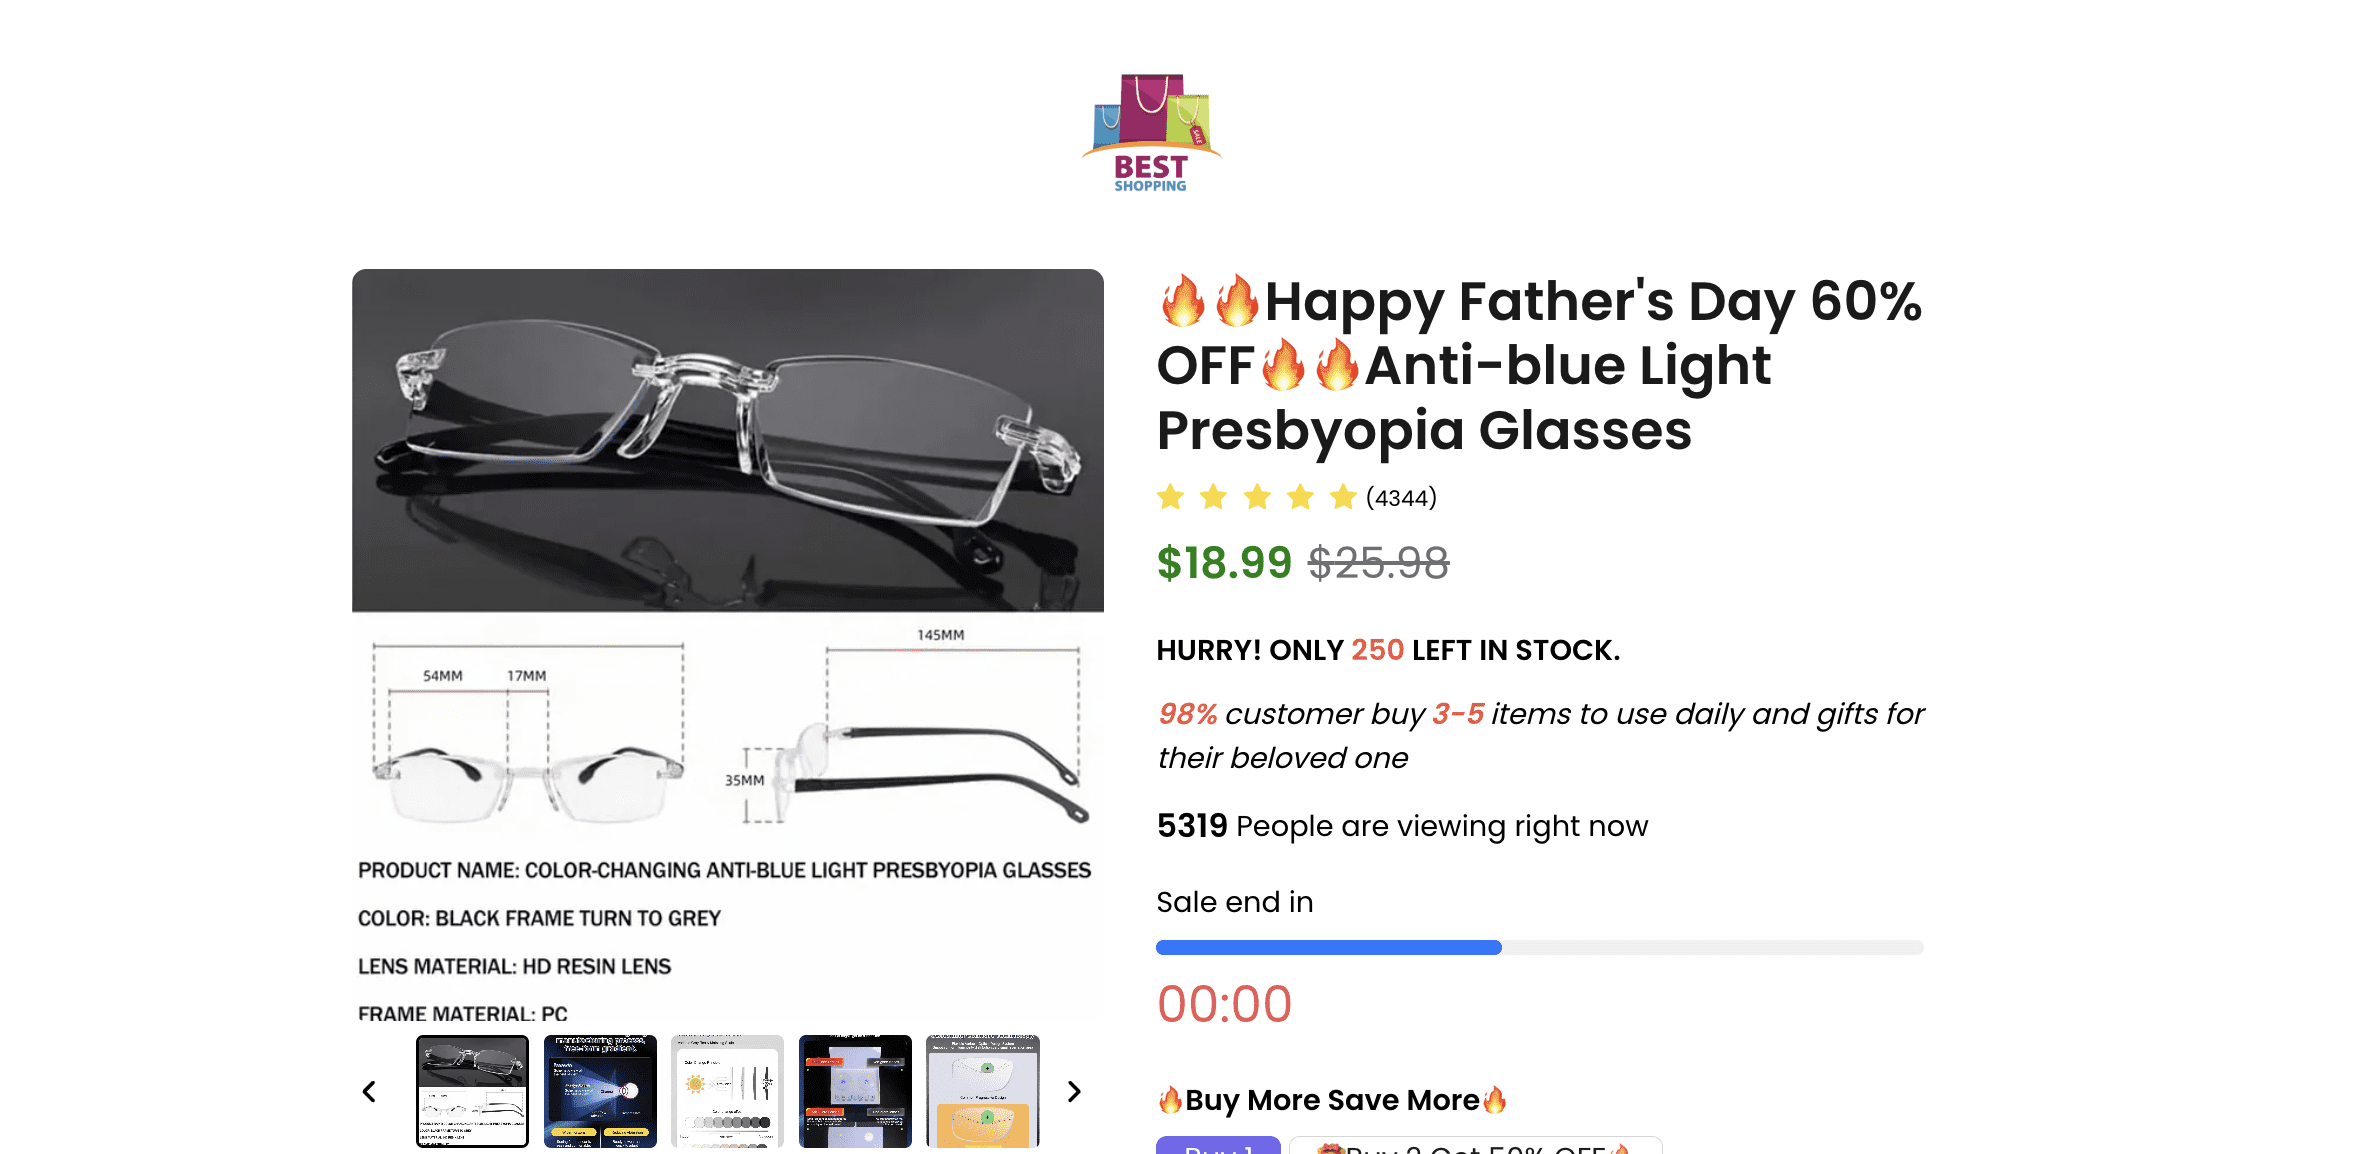Click the glasses dimensions diagram

pos(727,735)
